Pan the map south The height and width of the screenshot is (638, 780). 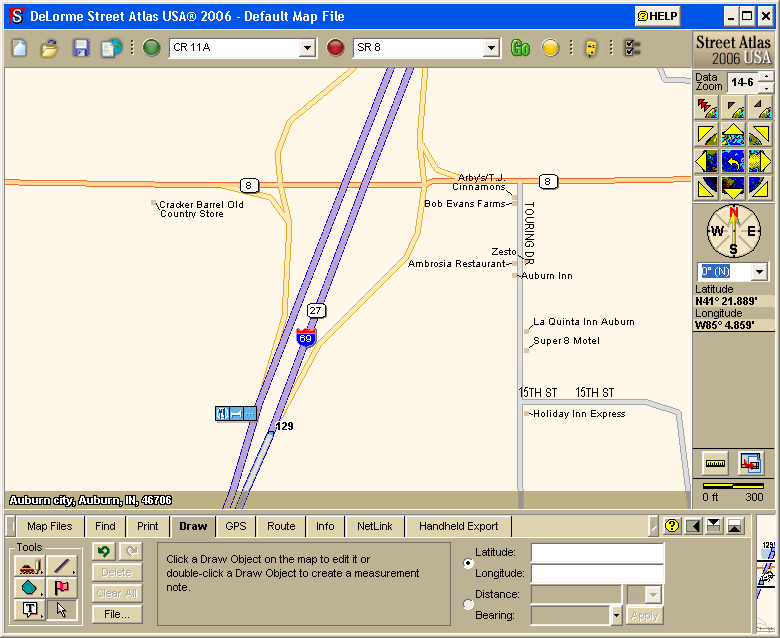click(733, 188)
